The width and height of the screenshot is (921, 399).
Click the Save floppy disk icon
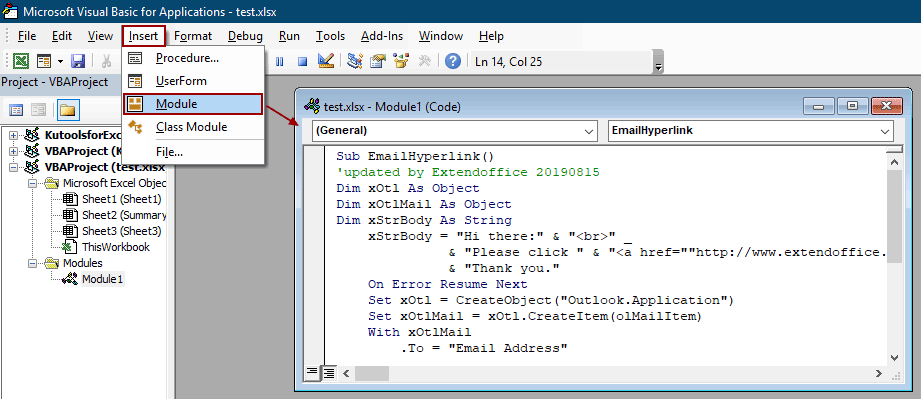point(78,61)
